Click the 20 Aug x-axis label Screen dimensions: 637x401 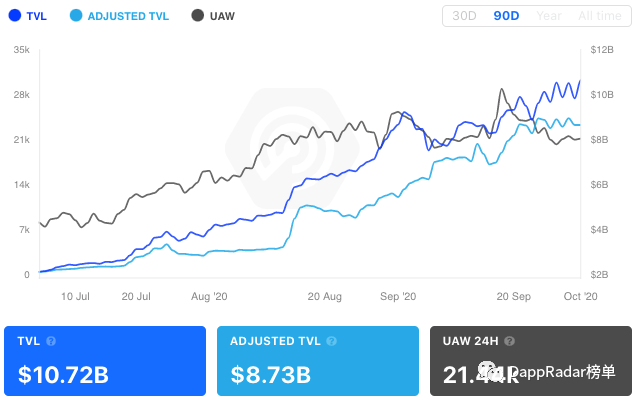pyautogui.click(x=325, y=296)
